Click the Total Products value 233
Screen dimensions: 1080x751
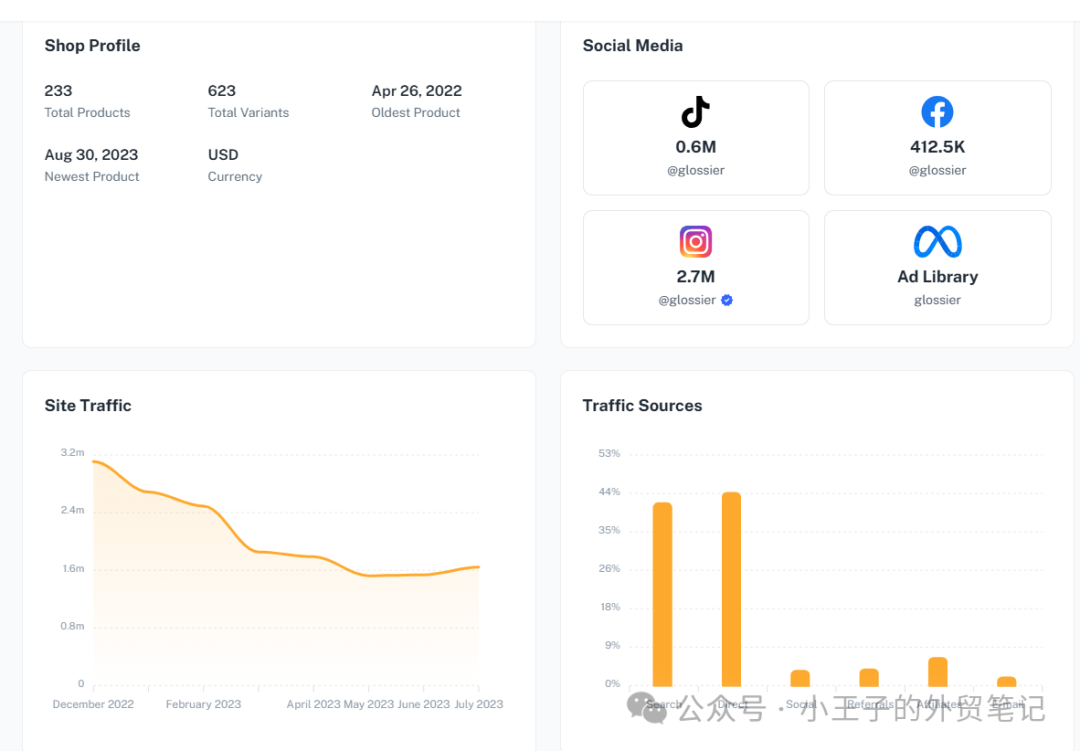[x=59, y=91]
